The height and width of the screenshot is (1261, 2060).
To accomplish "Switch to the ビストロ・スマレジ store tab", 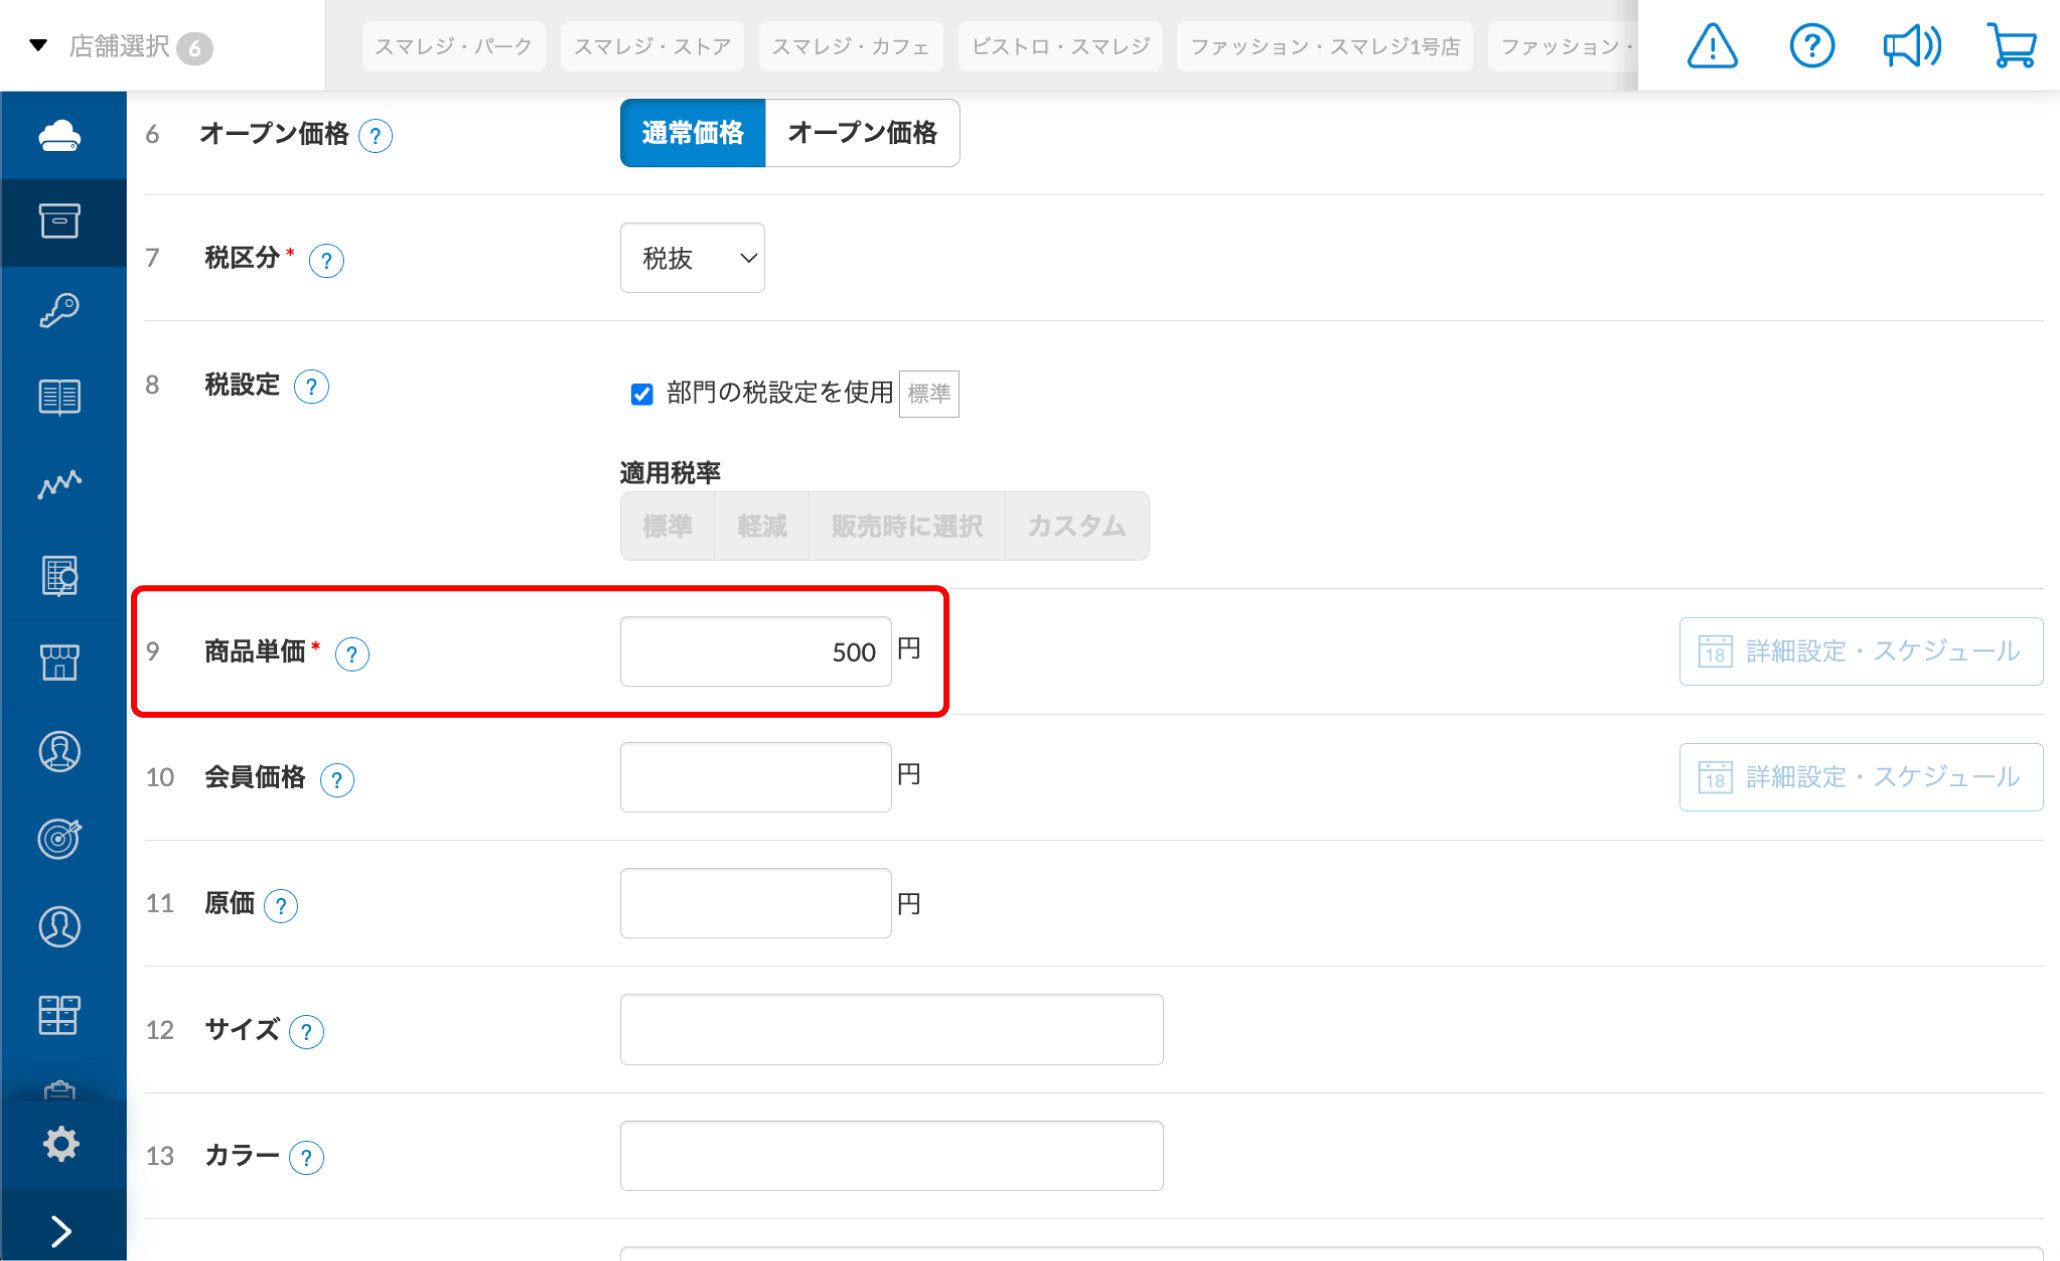I will coord(1060,45).
